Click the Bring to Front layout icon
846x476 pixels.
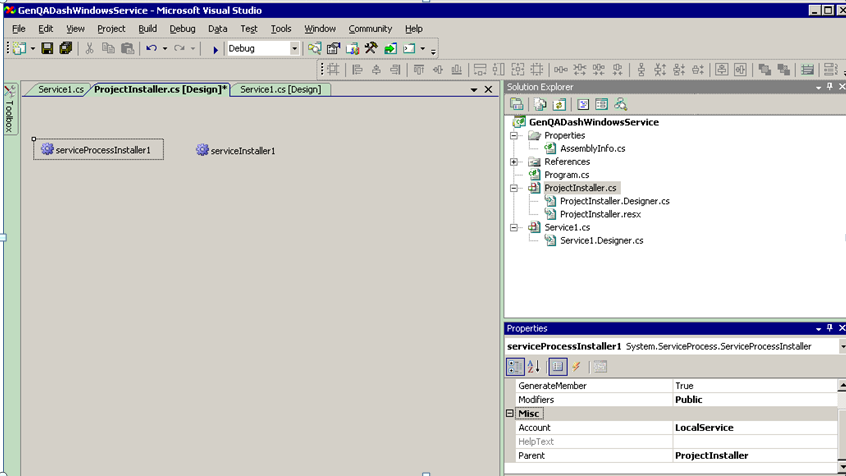pos(765,70)
